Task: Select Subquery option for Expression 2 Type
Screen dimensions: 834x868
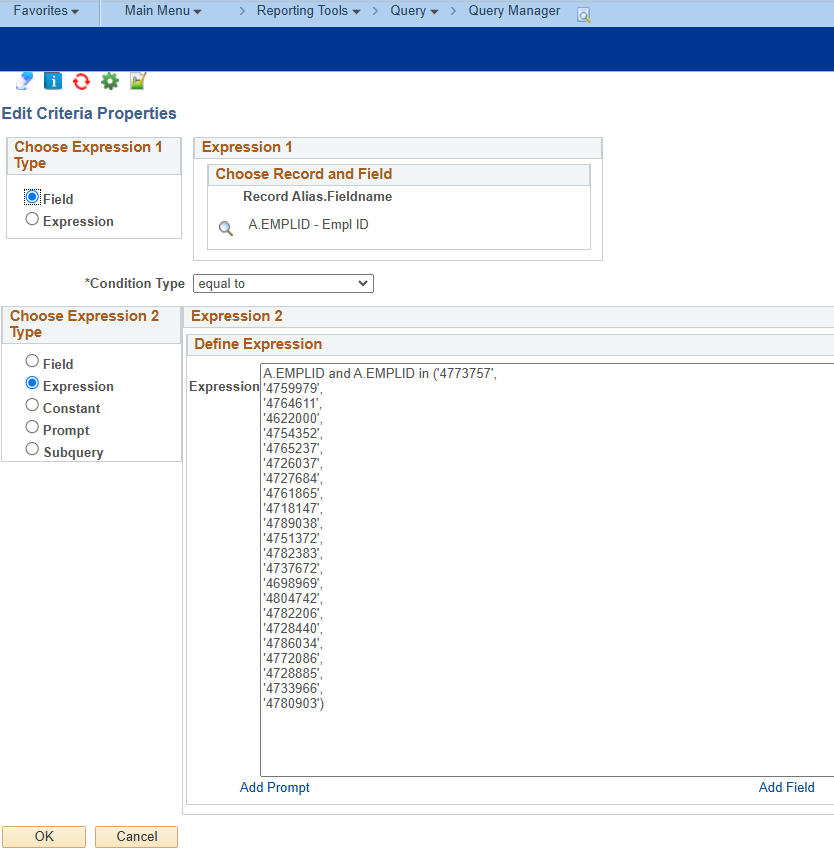Action: (32, 451)
